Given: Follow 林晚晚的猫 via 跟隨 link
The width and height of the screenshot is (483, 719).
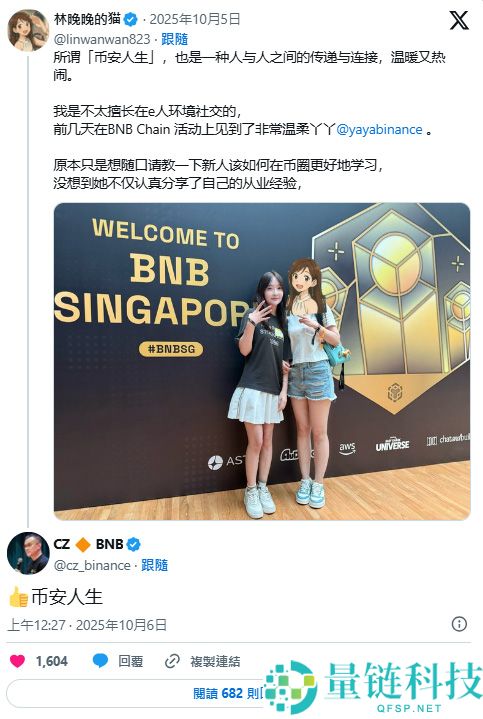Looking at the screenshot, I should pos(174,39).
